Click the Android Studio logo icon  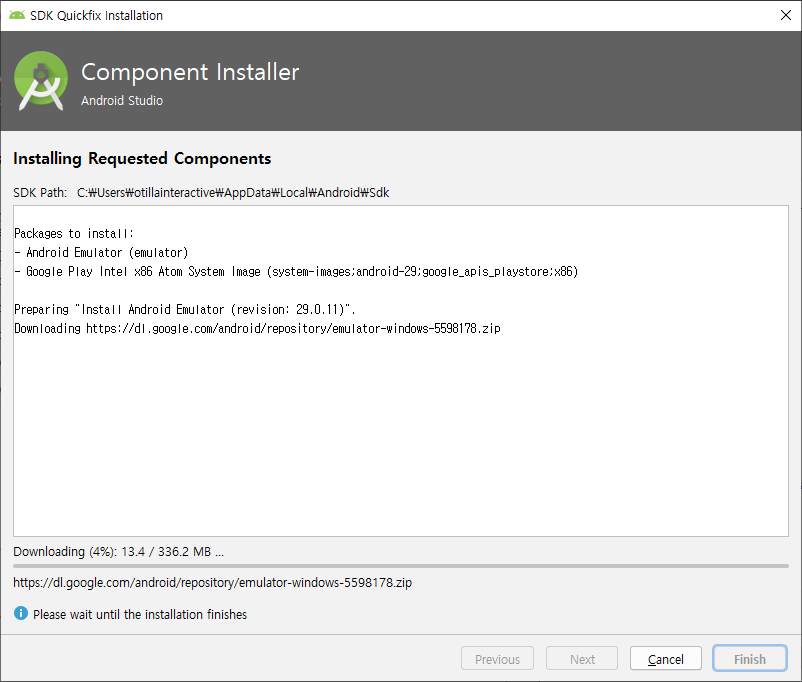pos(41,81)
